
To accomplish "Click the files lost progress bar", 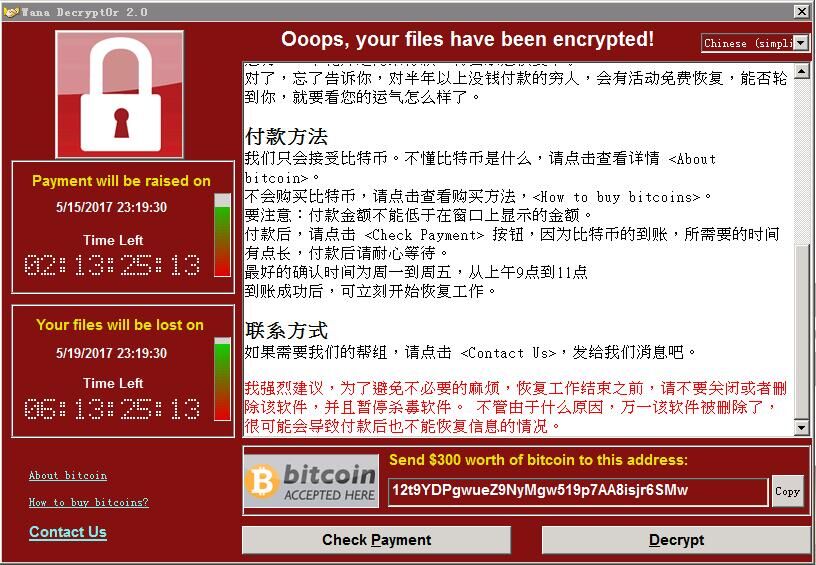I will (x=222, y=379).
